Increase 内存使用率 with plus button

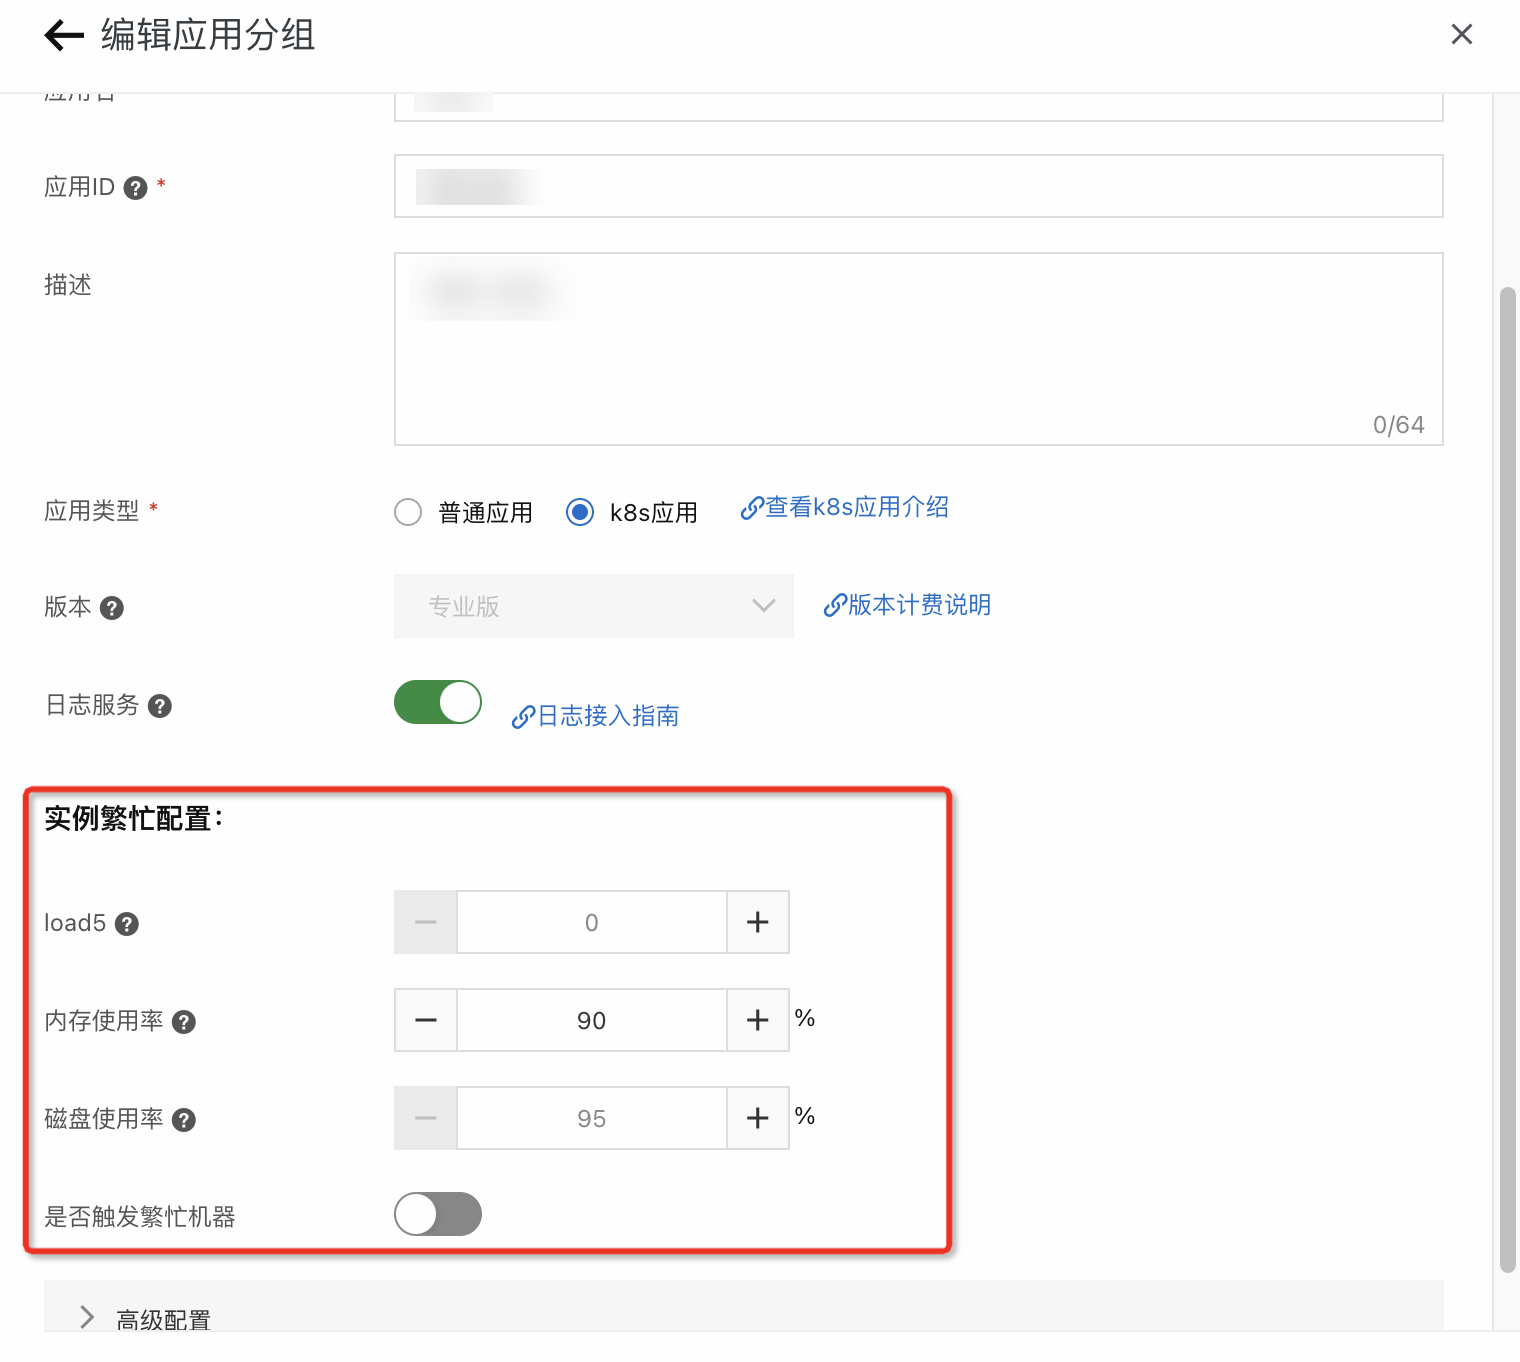[x=758, y=1020]
